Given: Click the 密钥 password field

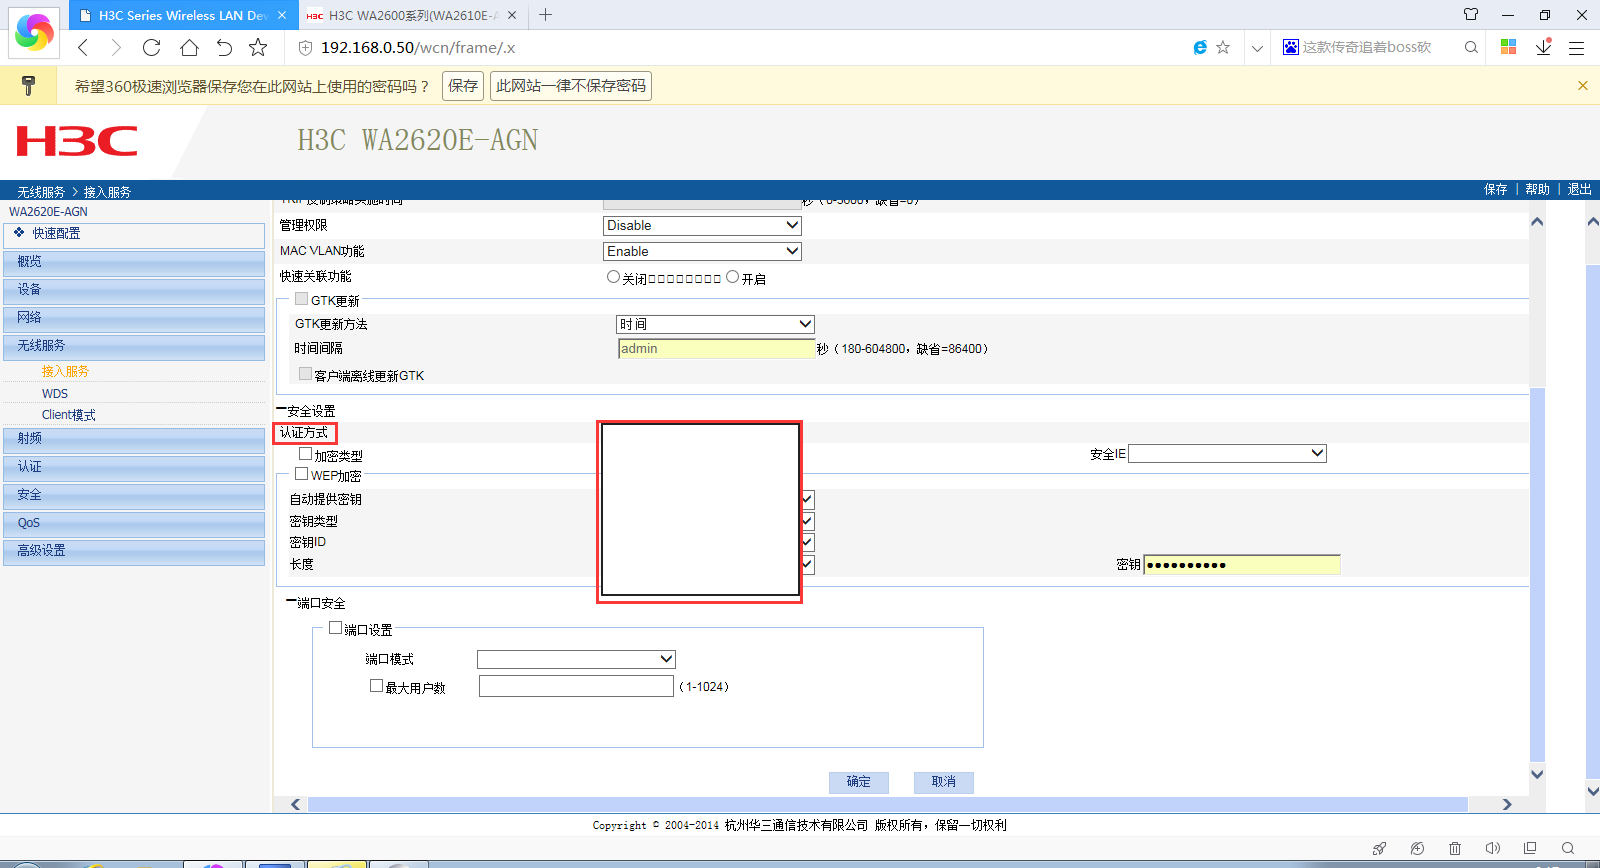Looking at the screenshot, I should [x=1242, y=565].
